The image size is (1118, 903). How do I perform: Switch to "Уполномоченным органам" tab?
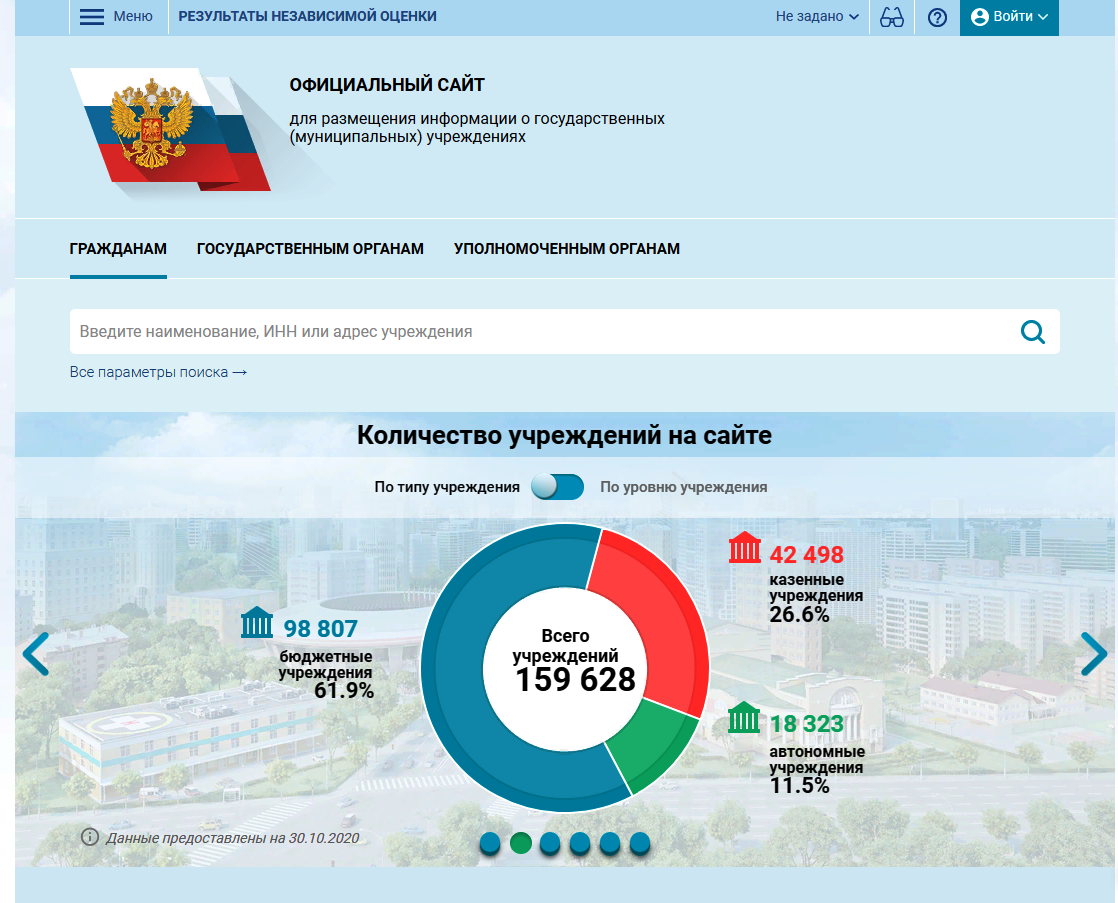coord(566,249)
